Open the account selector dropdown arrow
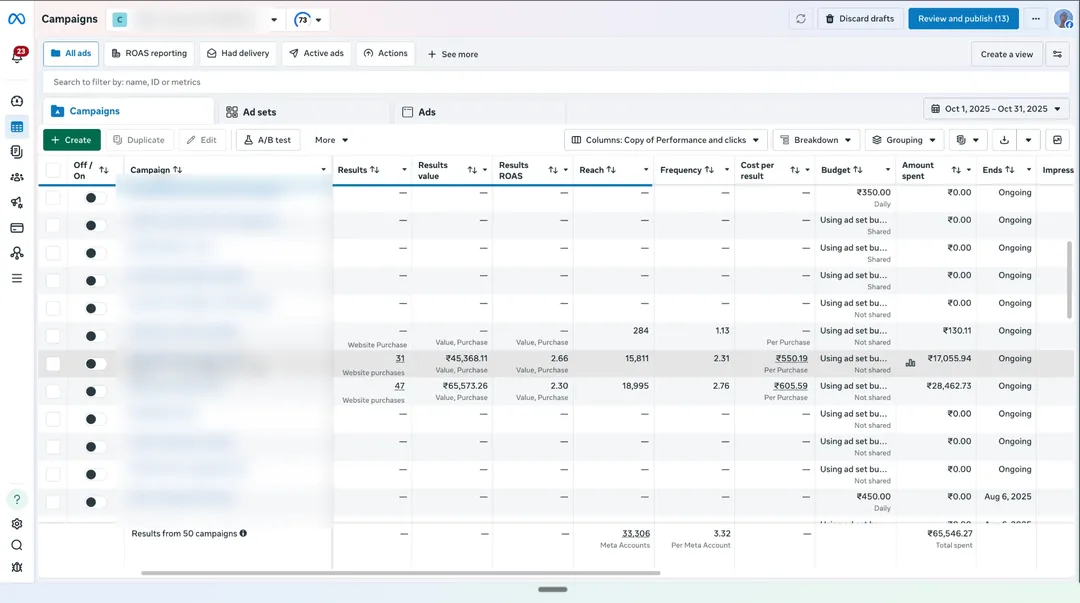This screenshot has height=603, width=1080. coord(274,19)
